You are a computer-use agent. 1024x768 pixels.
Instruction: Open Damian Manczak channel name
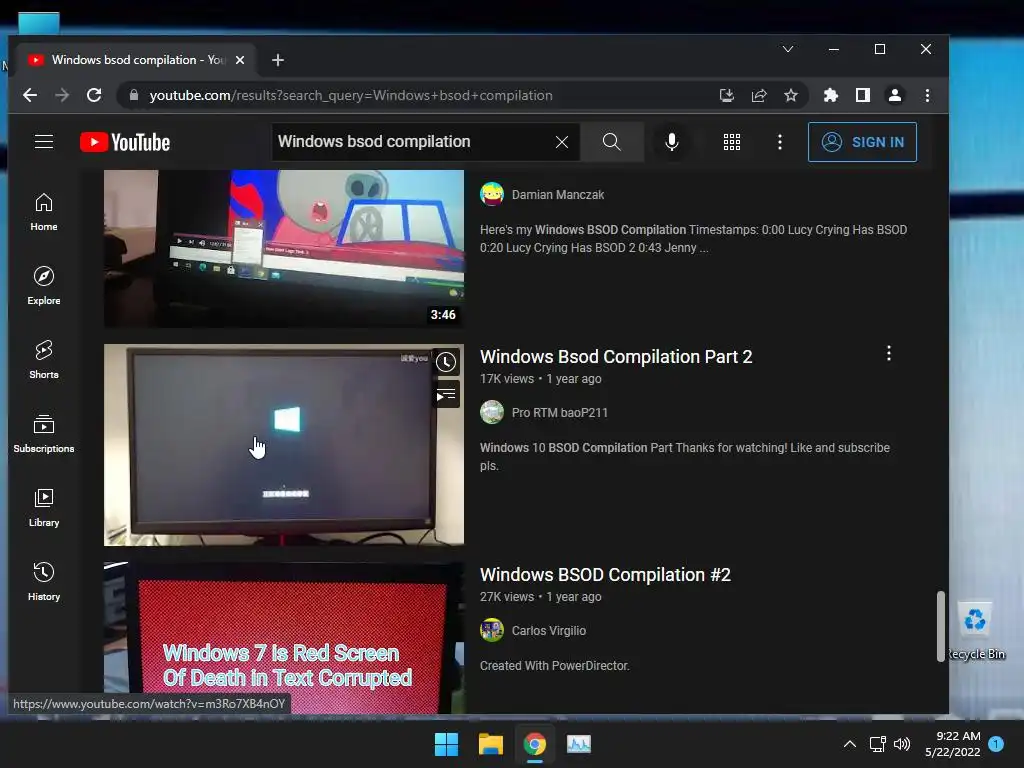[558, 195]
